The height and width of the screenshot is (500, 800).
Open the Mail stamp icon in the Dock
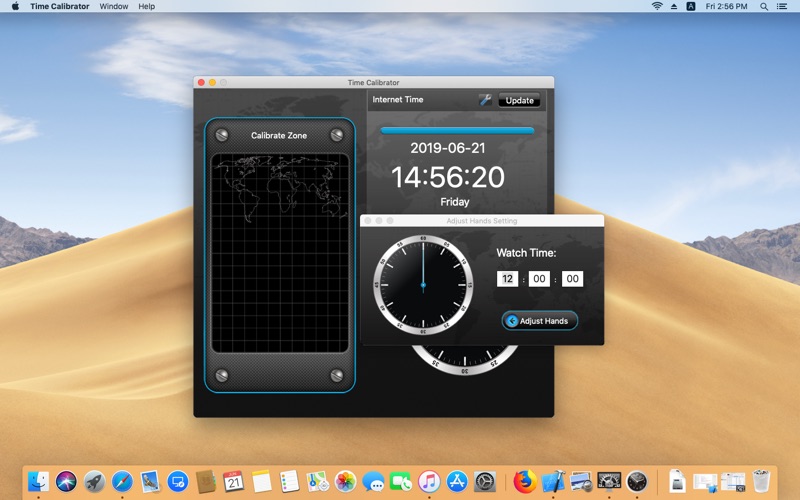150,481
